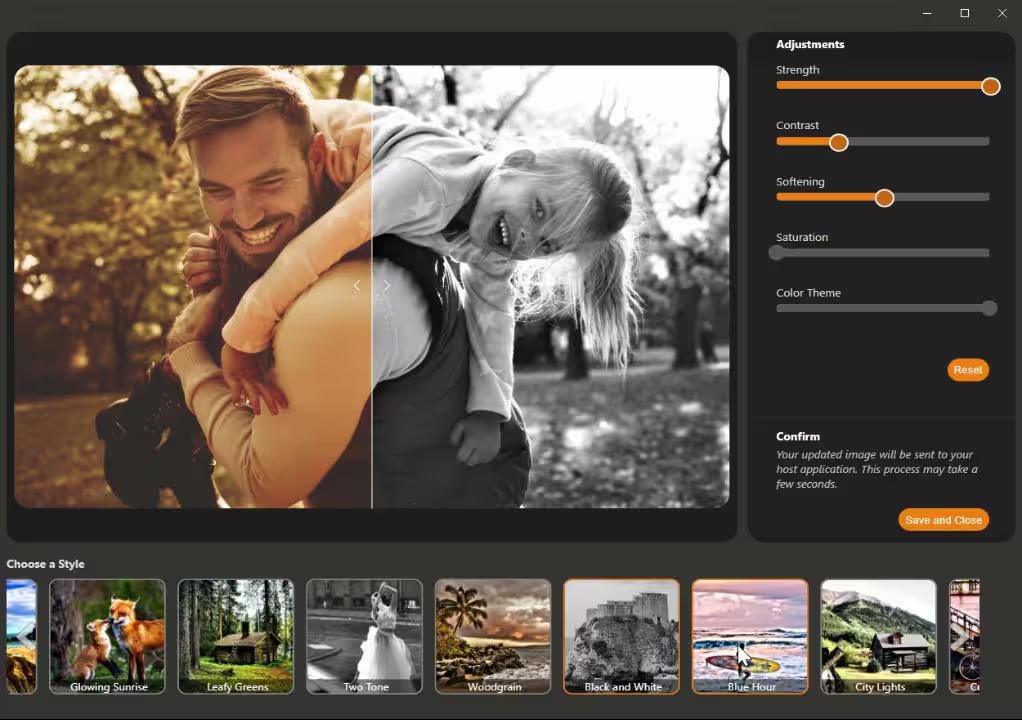The image size is (1022, 720).
Task: Choose the Two Tone style thumbnail
Action: [364, 635]
